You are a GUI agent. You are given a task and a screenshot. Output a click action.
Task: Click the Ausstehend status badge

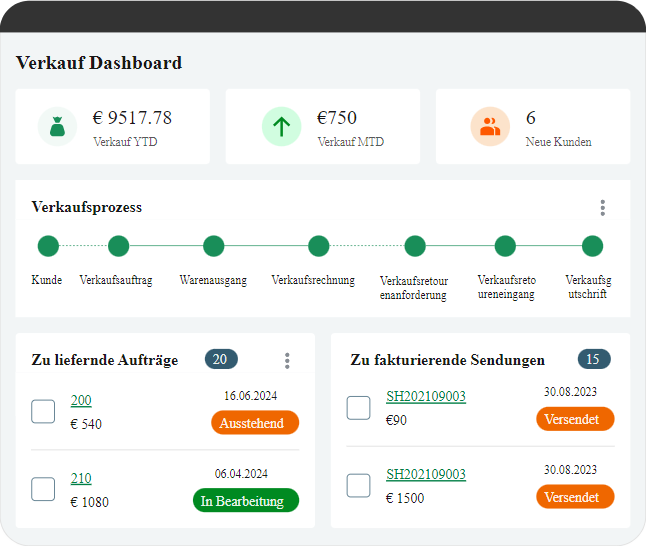click(x=255, y=423)
